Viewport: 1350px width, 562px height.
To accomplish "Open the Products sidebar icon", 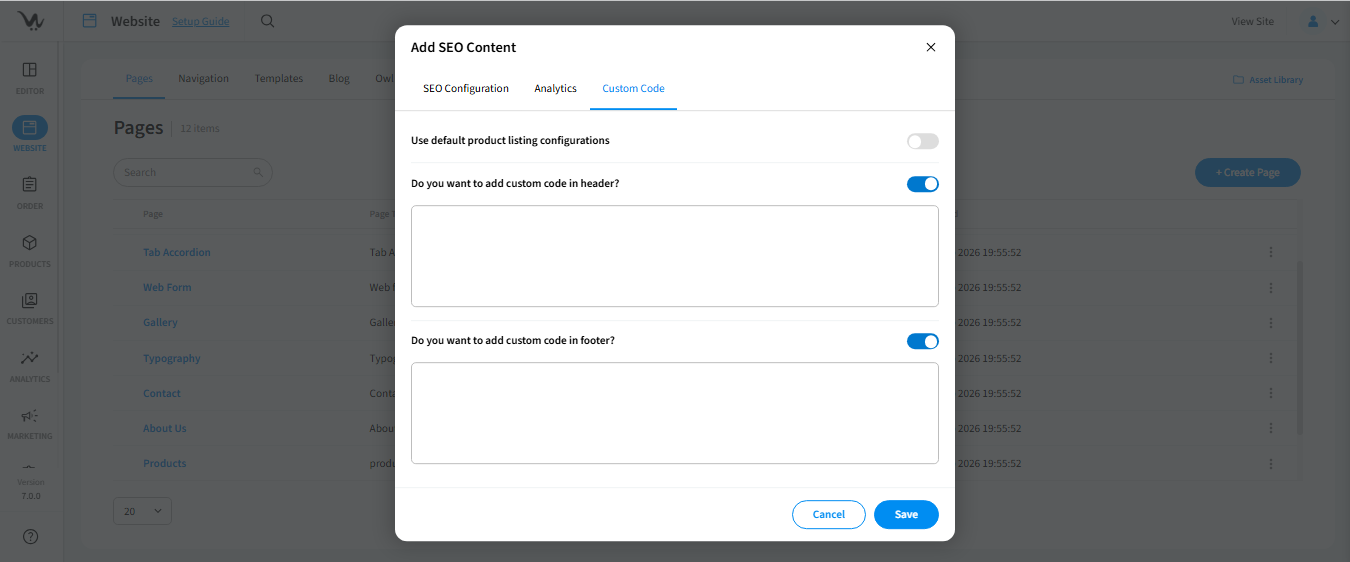I will pos(30,243).
